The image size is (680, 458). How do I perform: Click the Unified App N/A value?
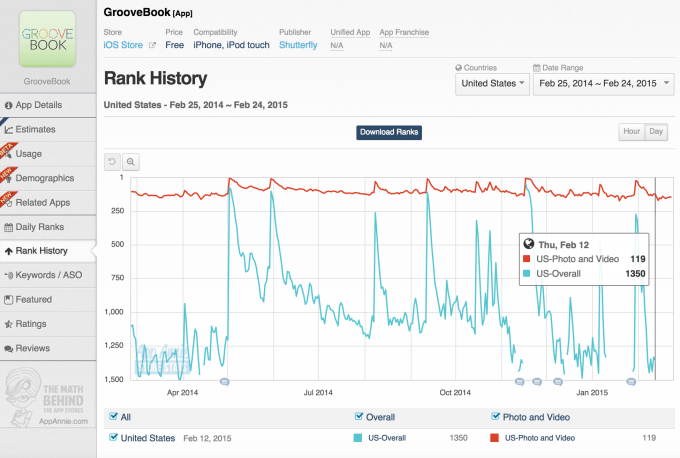337,46
